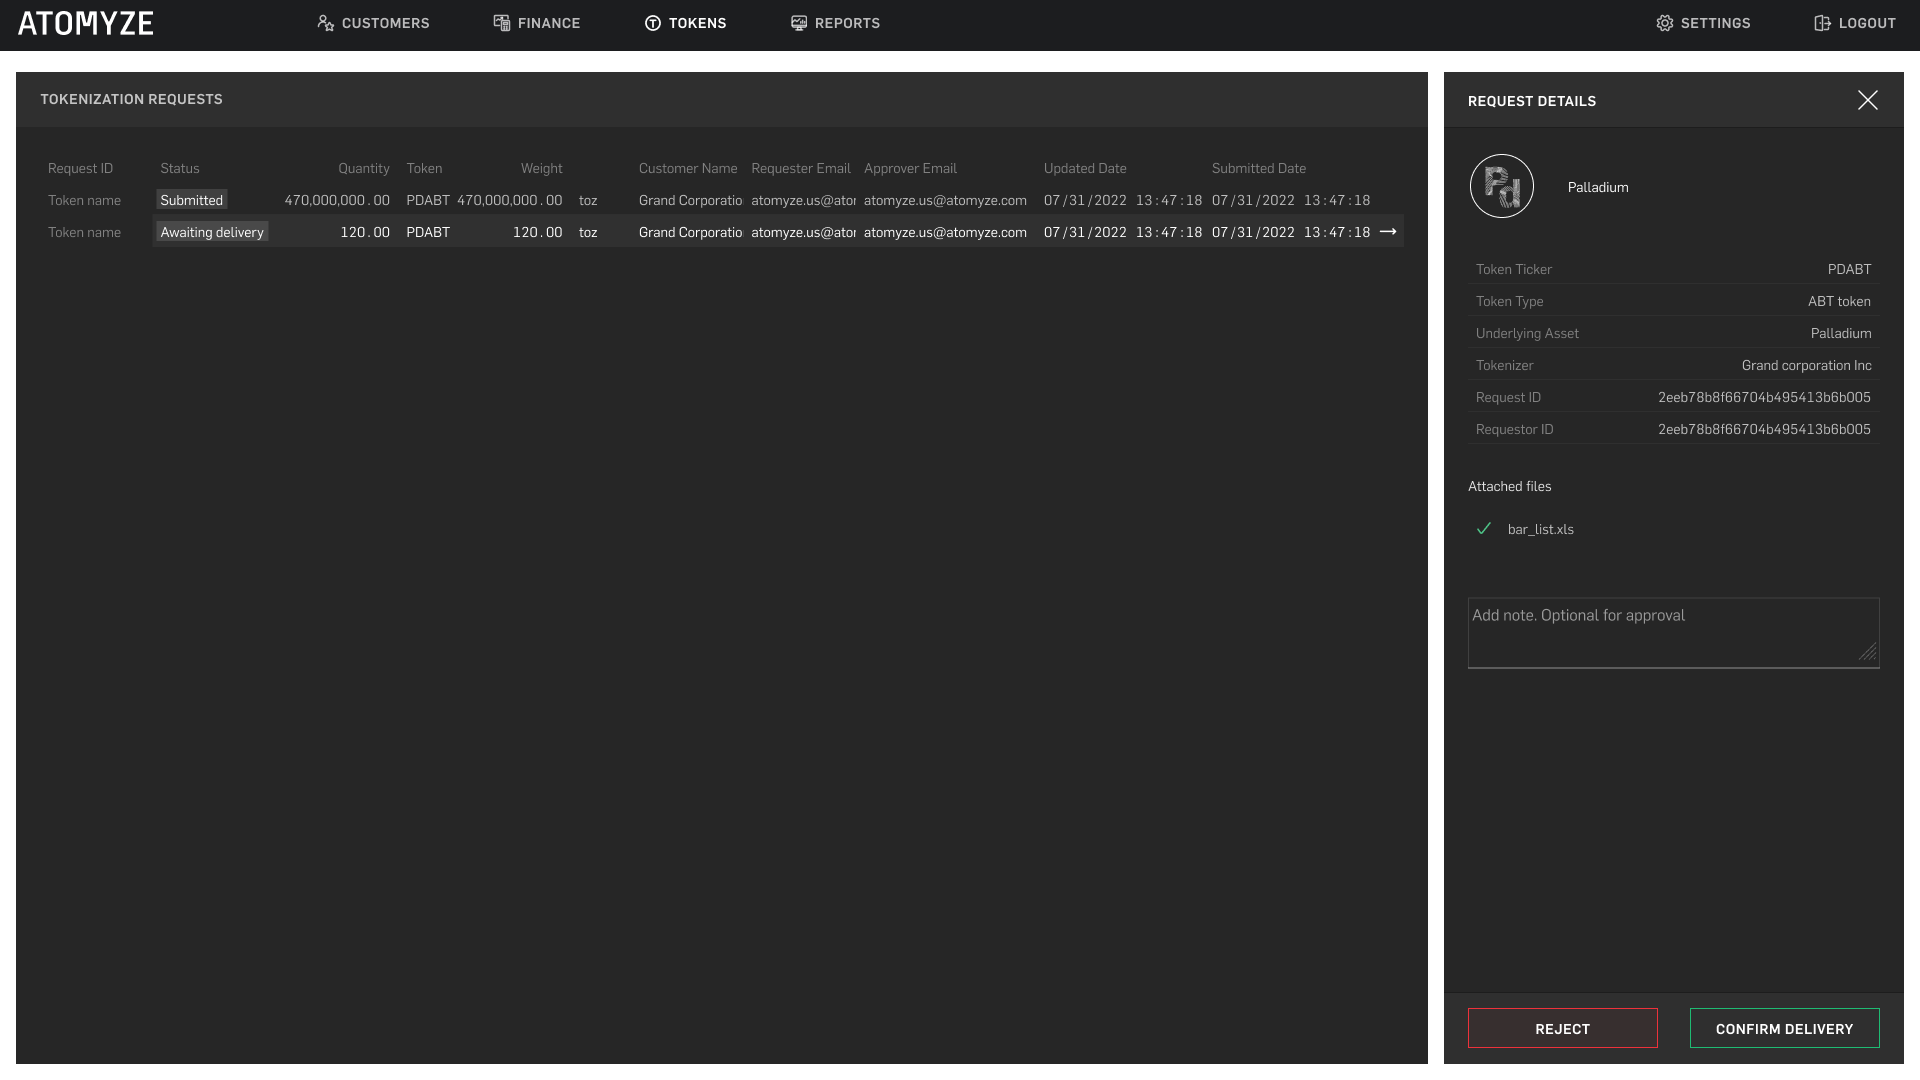1920x1080 pixels.
Task: Select the Submitted status request row
Action: click(x=700, y=200)
